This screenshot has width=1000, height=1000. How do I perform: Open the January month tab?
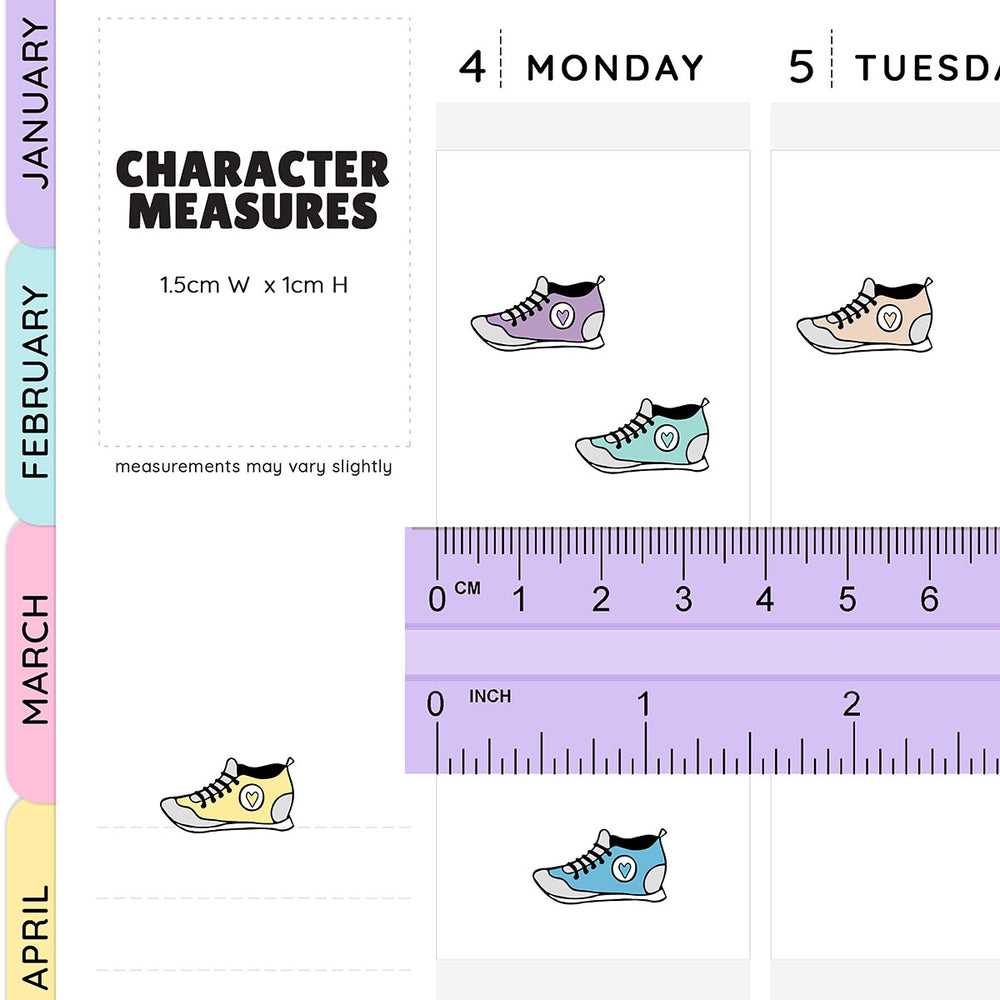[34, 105]
